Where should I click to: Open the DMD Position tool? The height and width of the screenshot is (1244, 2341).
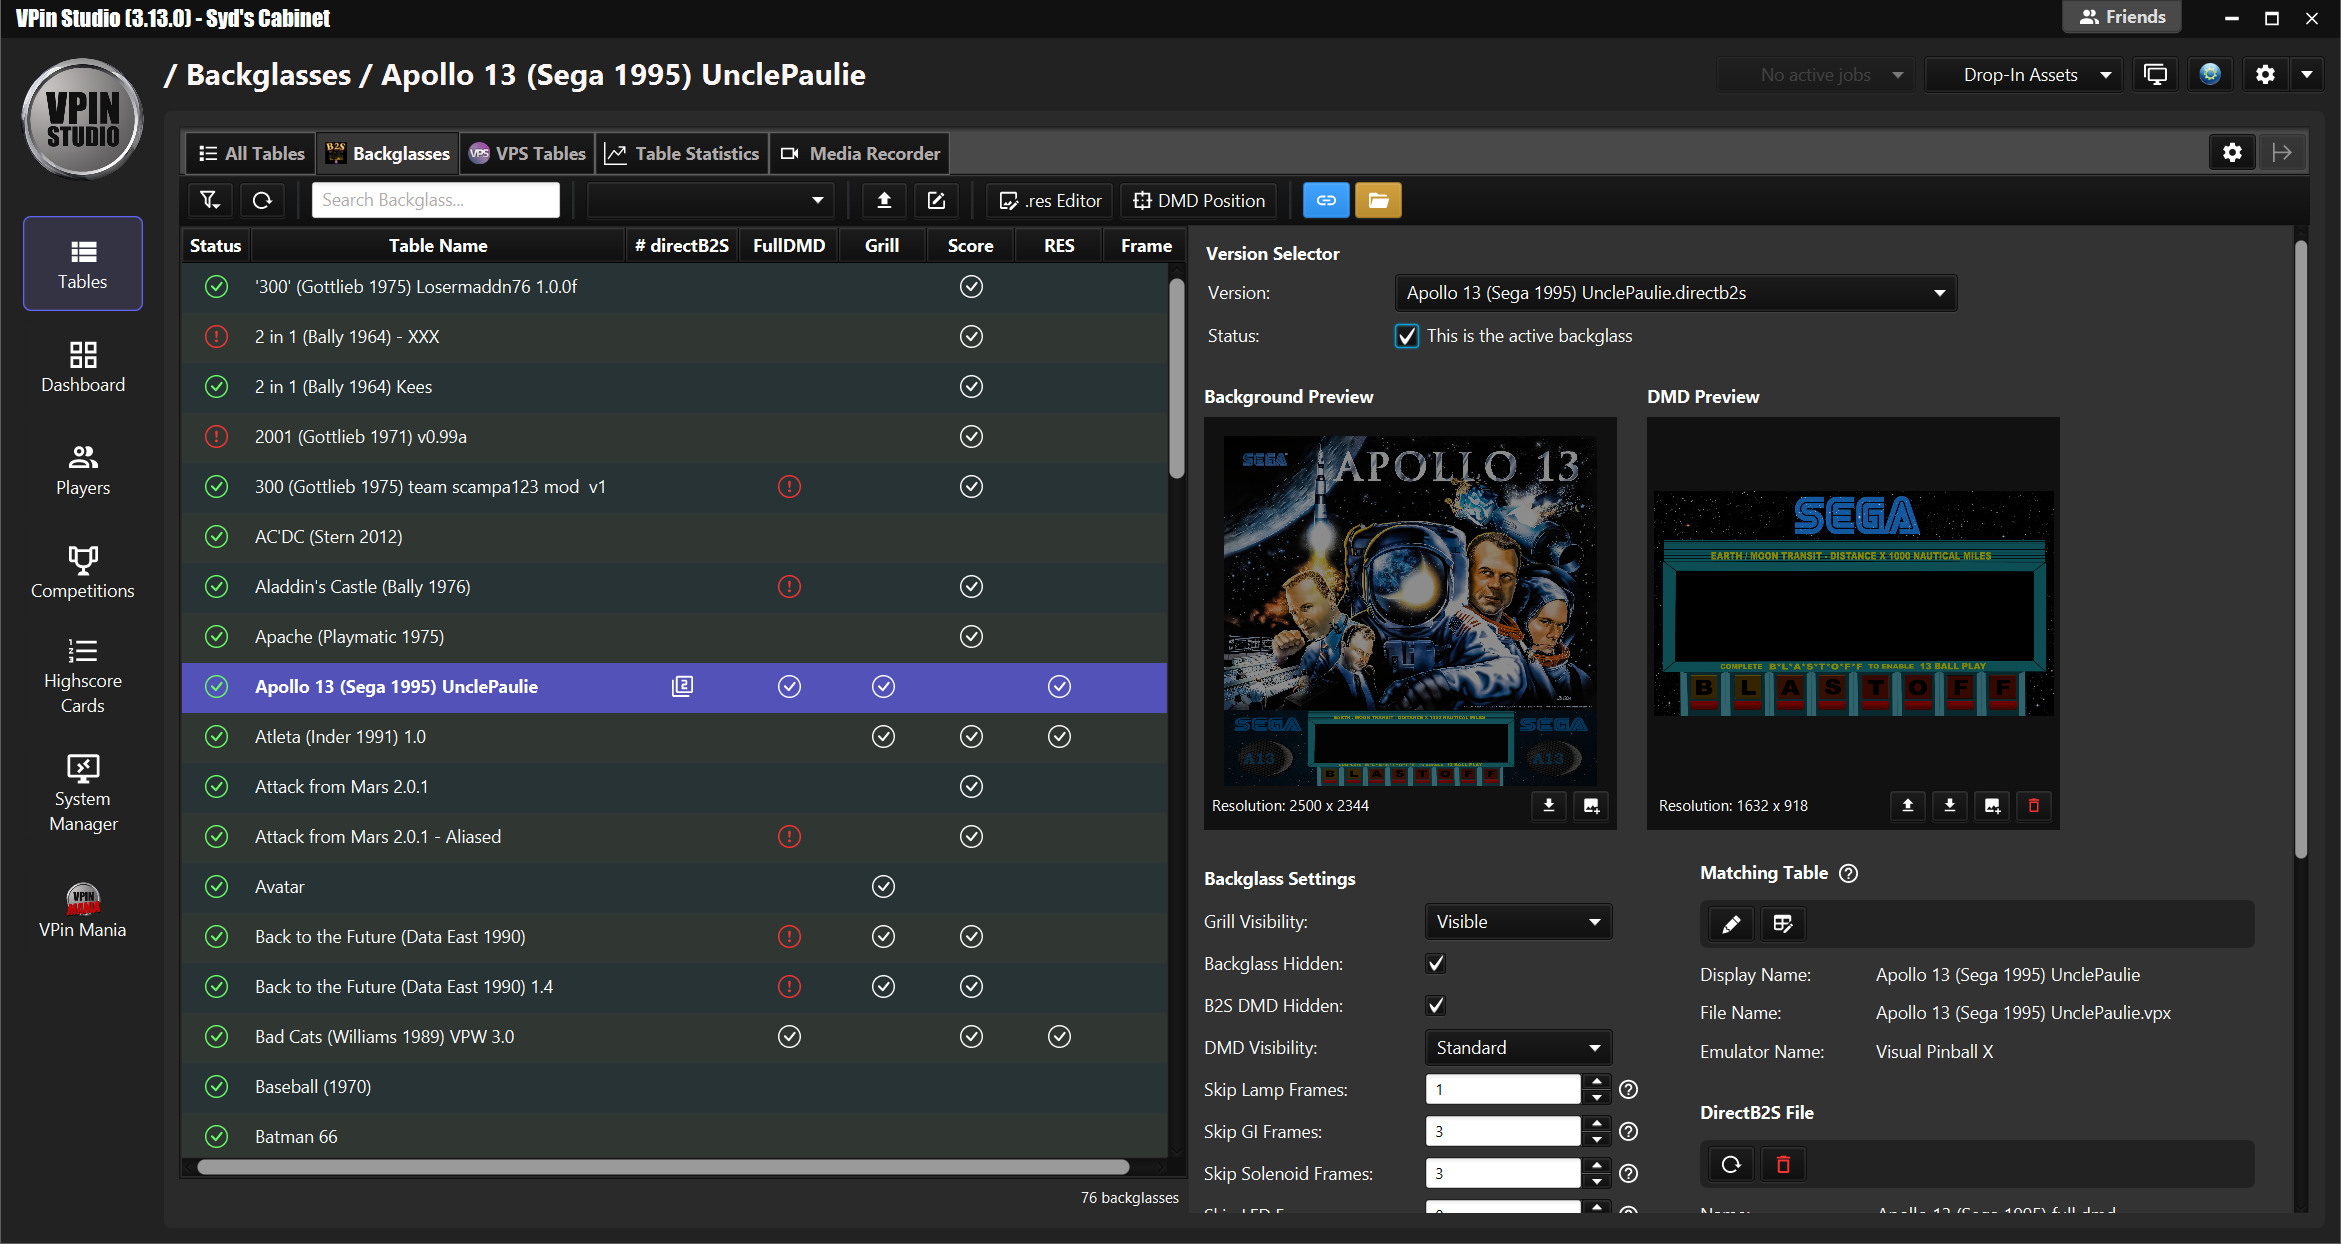1199,200
